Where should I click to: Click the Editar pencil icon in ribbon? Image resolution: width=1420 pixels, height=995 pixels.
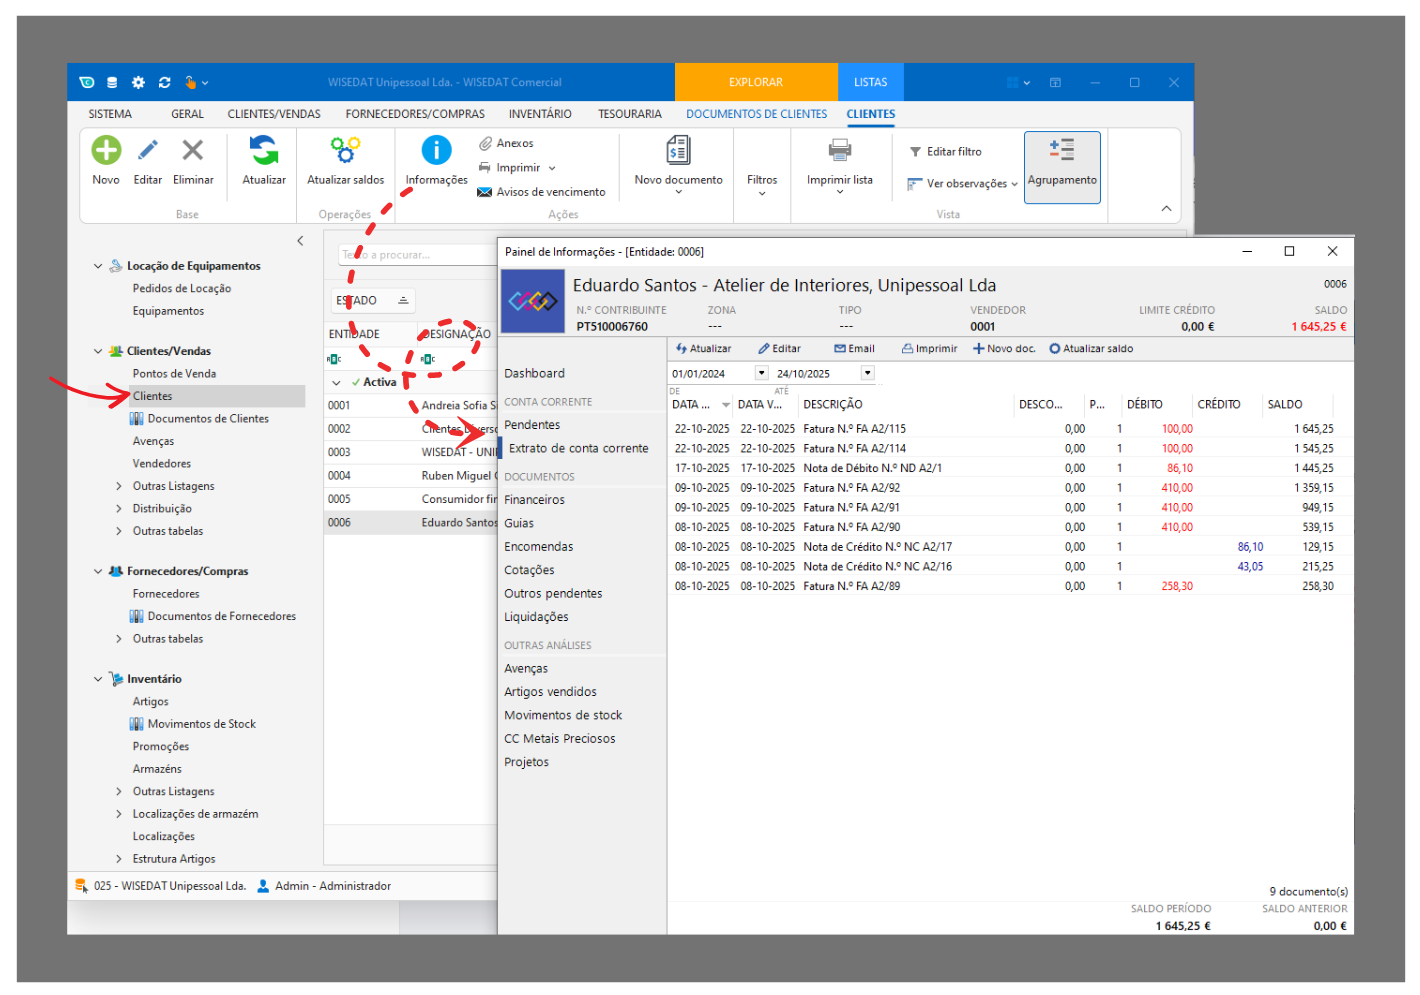[x=147, y=151]
